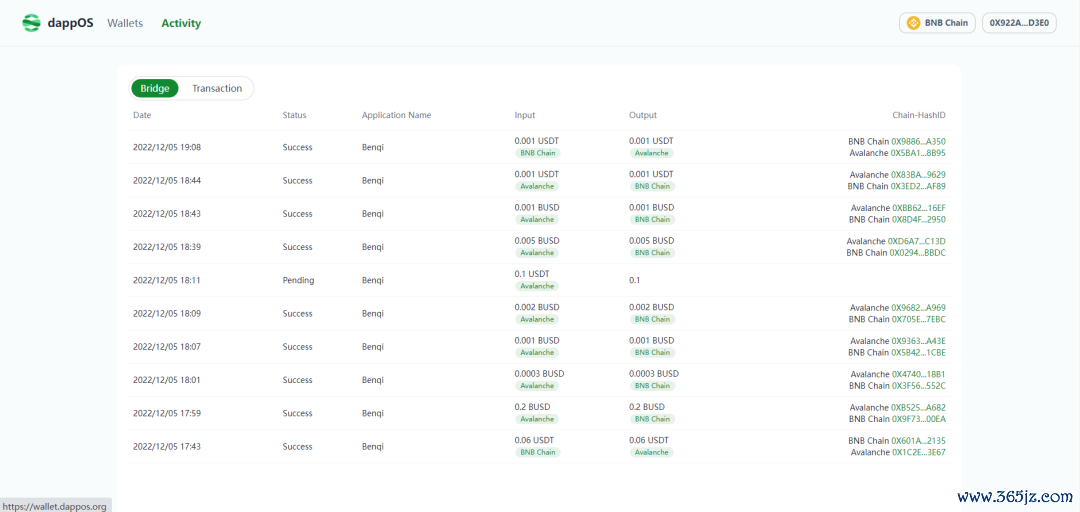This screenshot has height=512, width=1080.
Task: Open hash link 0X9886...A350
Action: 918,142
